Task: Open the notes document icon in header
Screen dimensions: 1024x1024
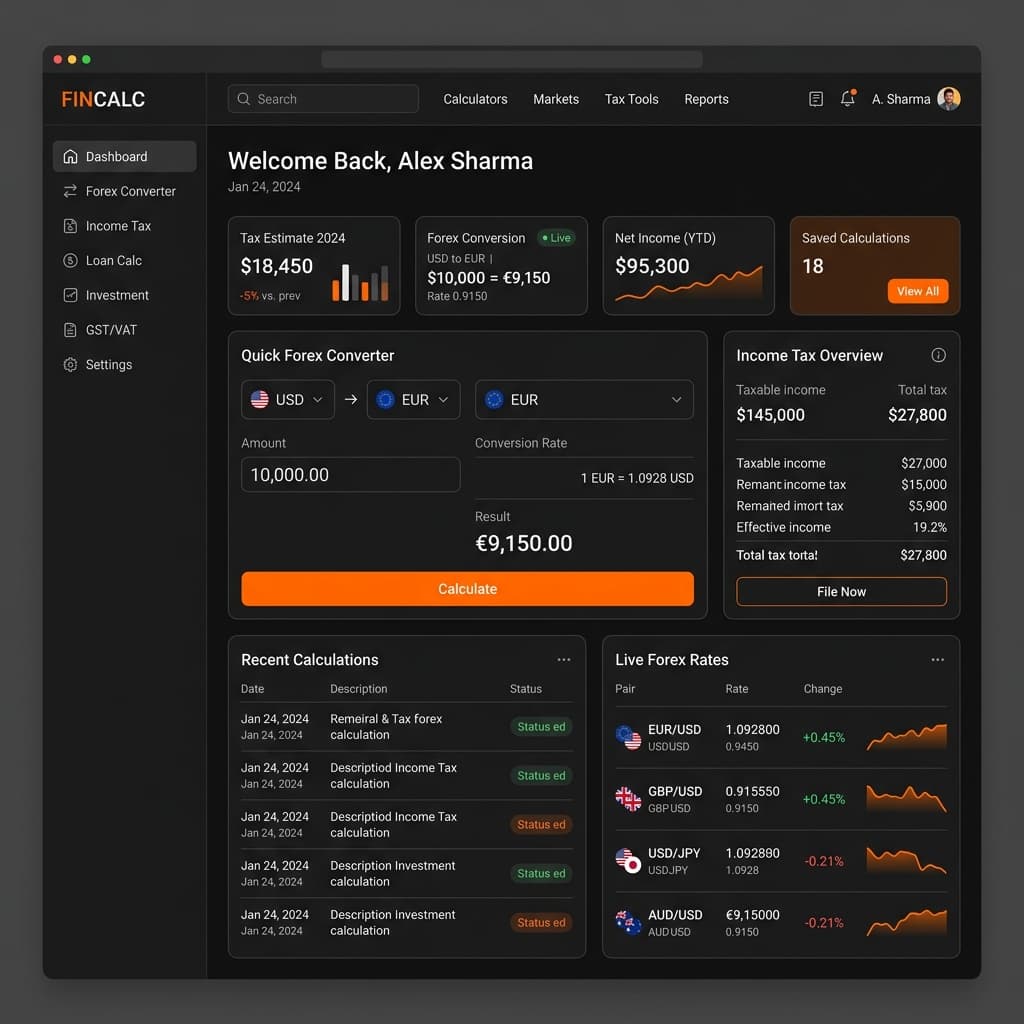Action: (x=816, y=99)
